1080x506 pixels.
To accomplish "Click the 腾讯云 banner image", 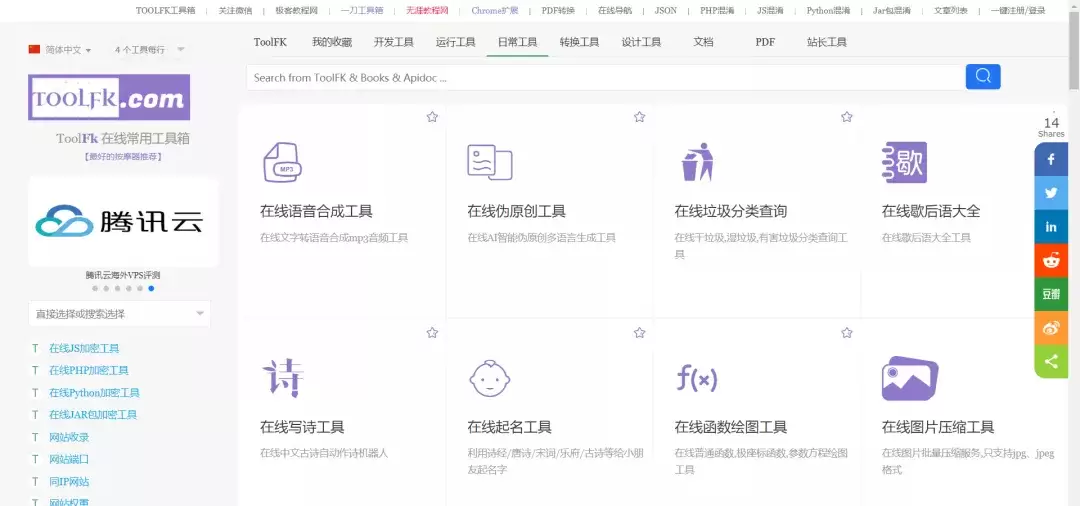I will coord(123,222).
